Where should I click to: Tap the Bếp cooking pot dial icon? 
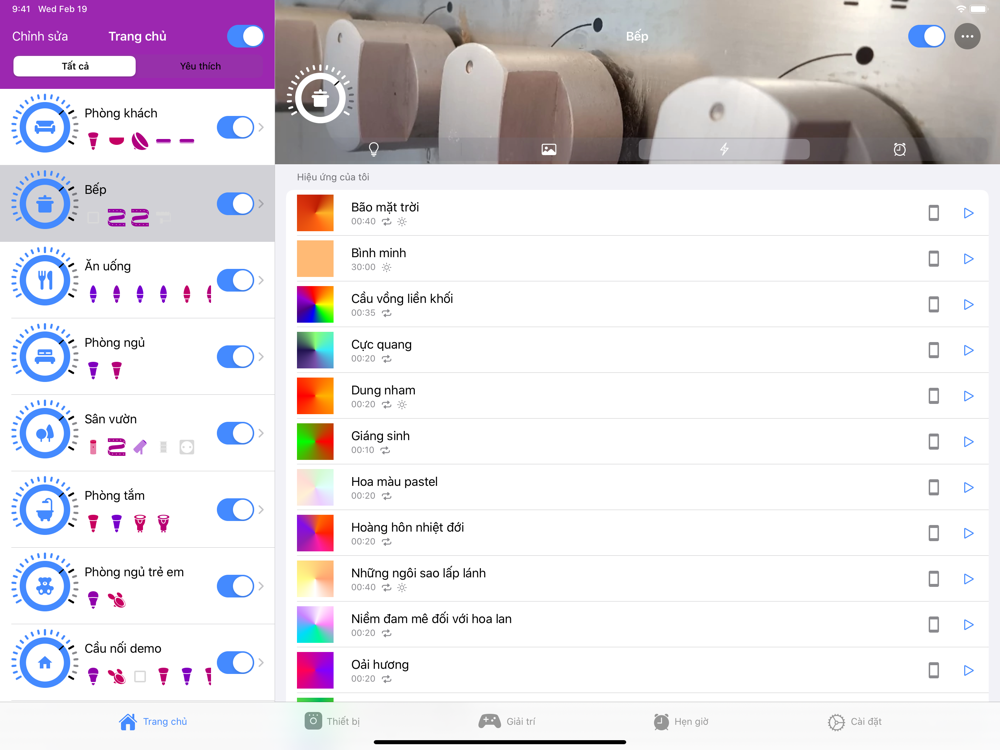pyautogui.click(x=44, y=204)
